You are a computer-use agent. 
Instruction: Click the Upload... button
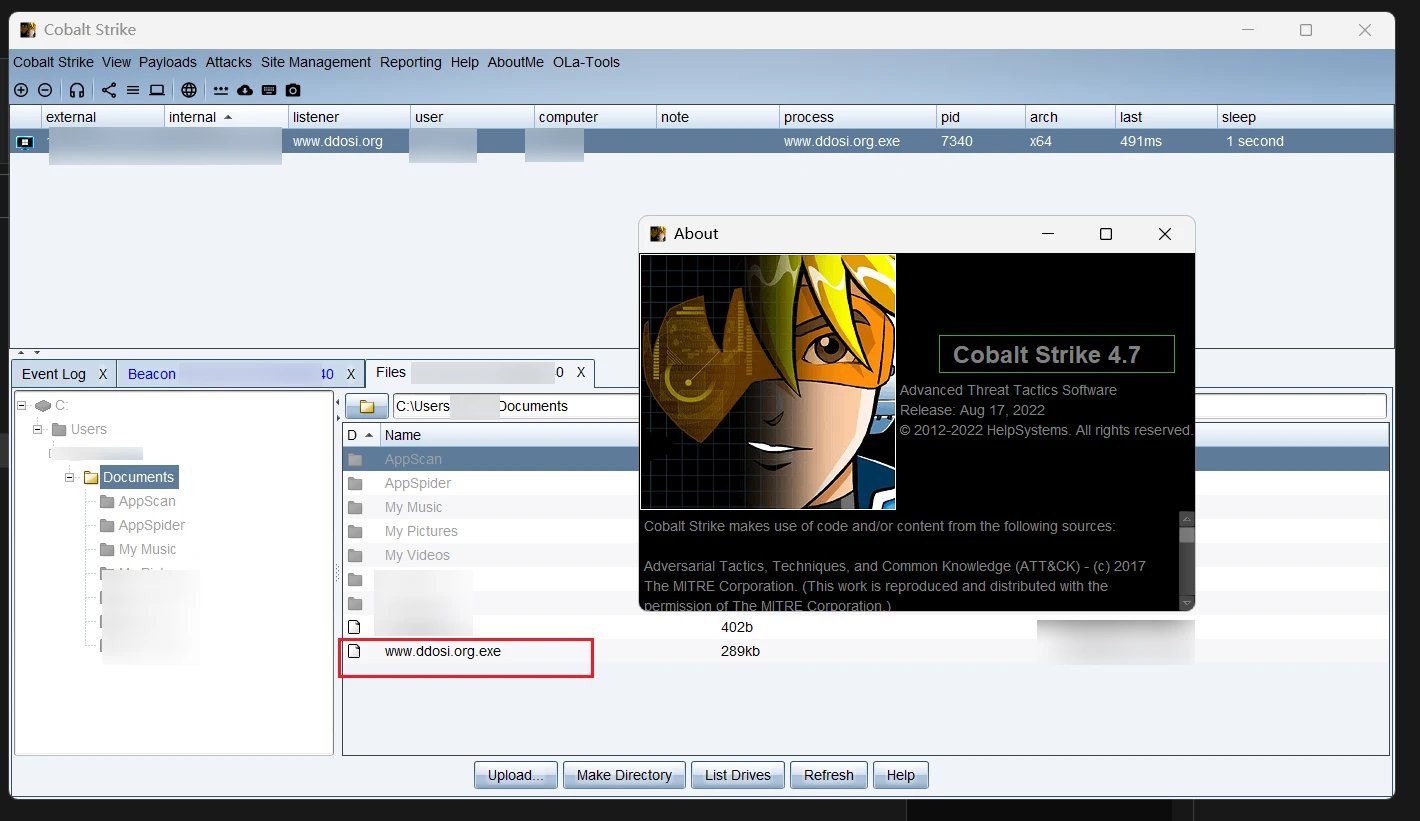tap(516, 775)
